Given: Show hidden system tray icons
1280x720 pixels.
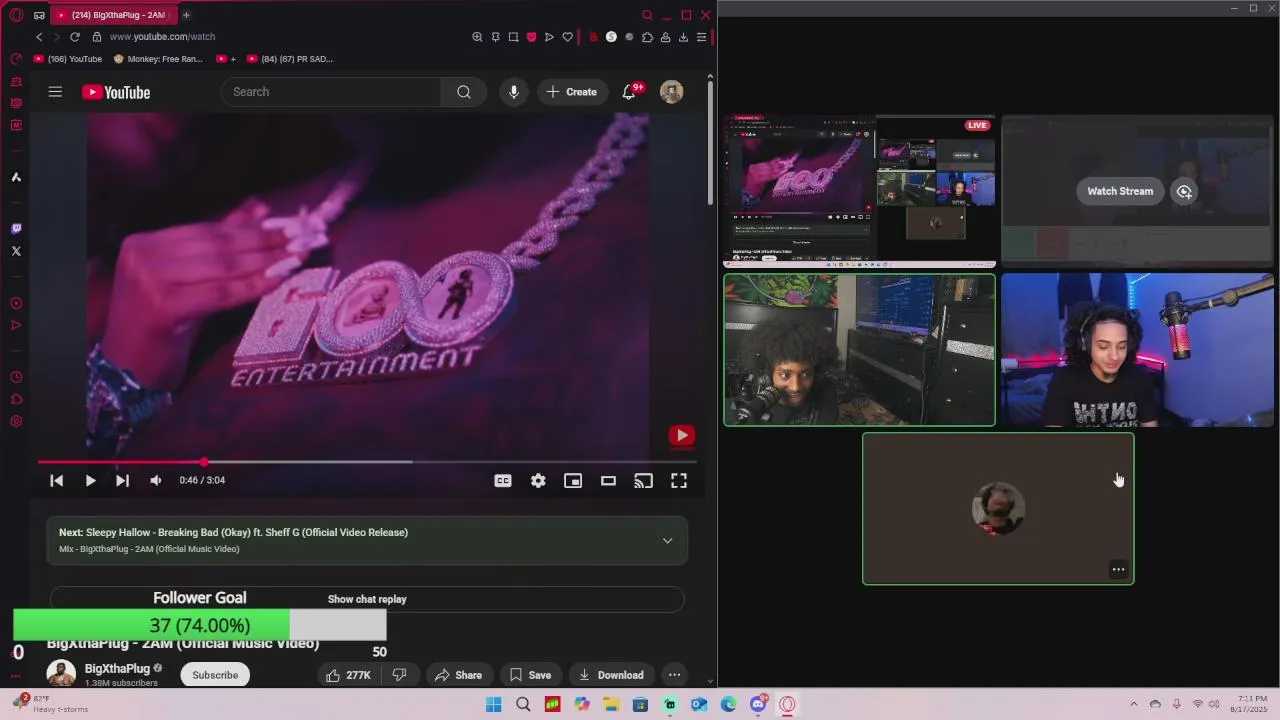Looking at the screenshot, I should [1133, 704].
